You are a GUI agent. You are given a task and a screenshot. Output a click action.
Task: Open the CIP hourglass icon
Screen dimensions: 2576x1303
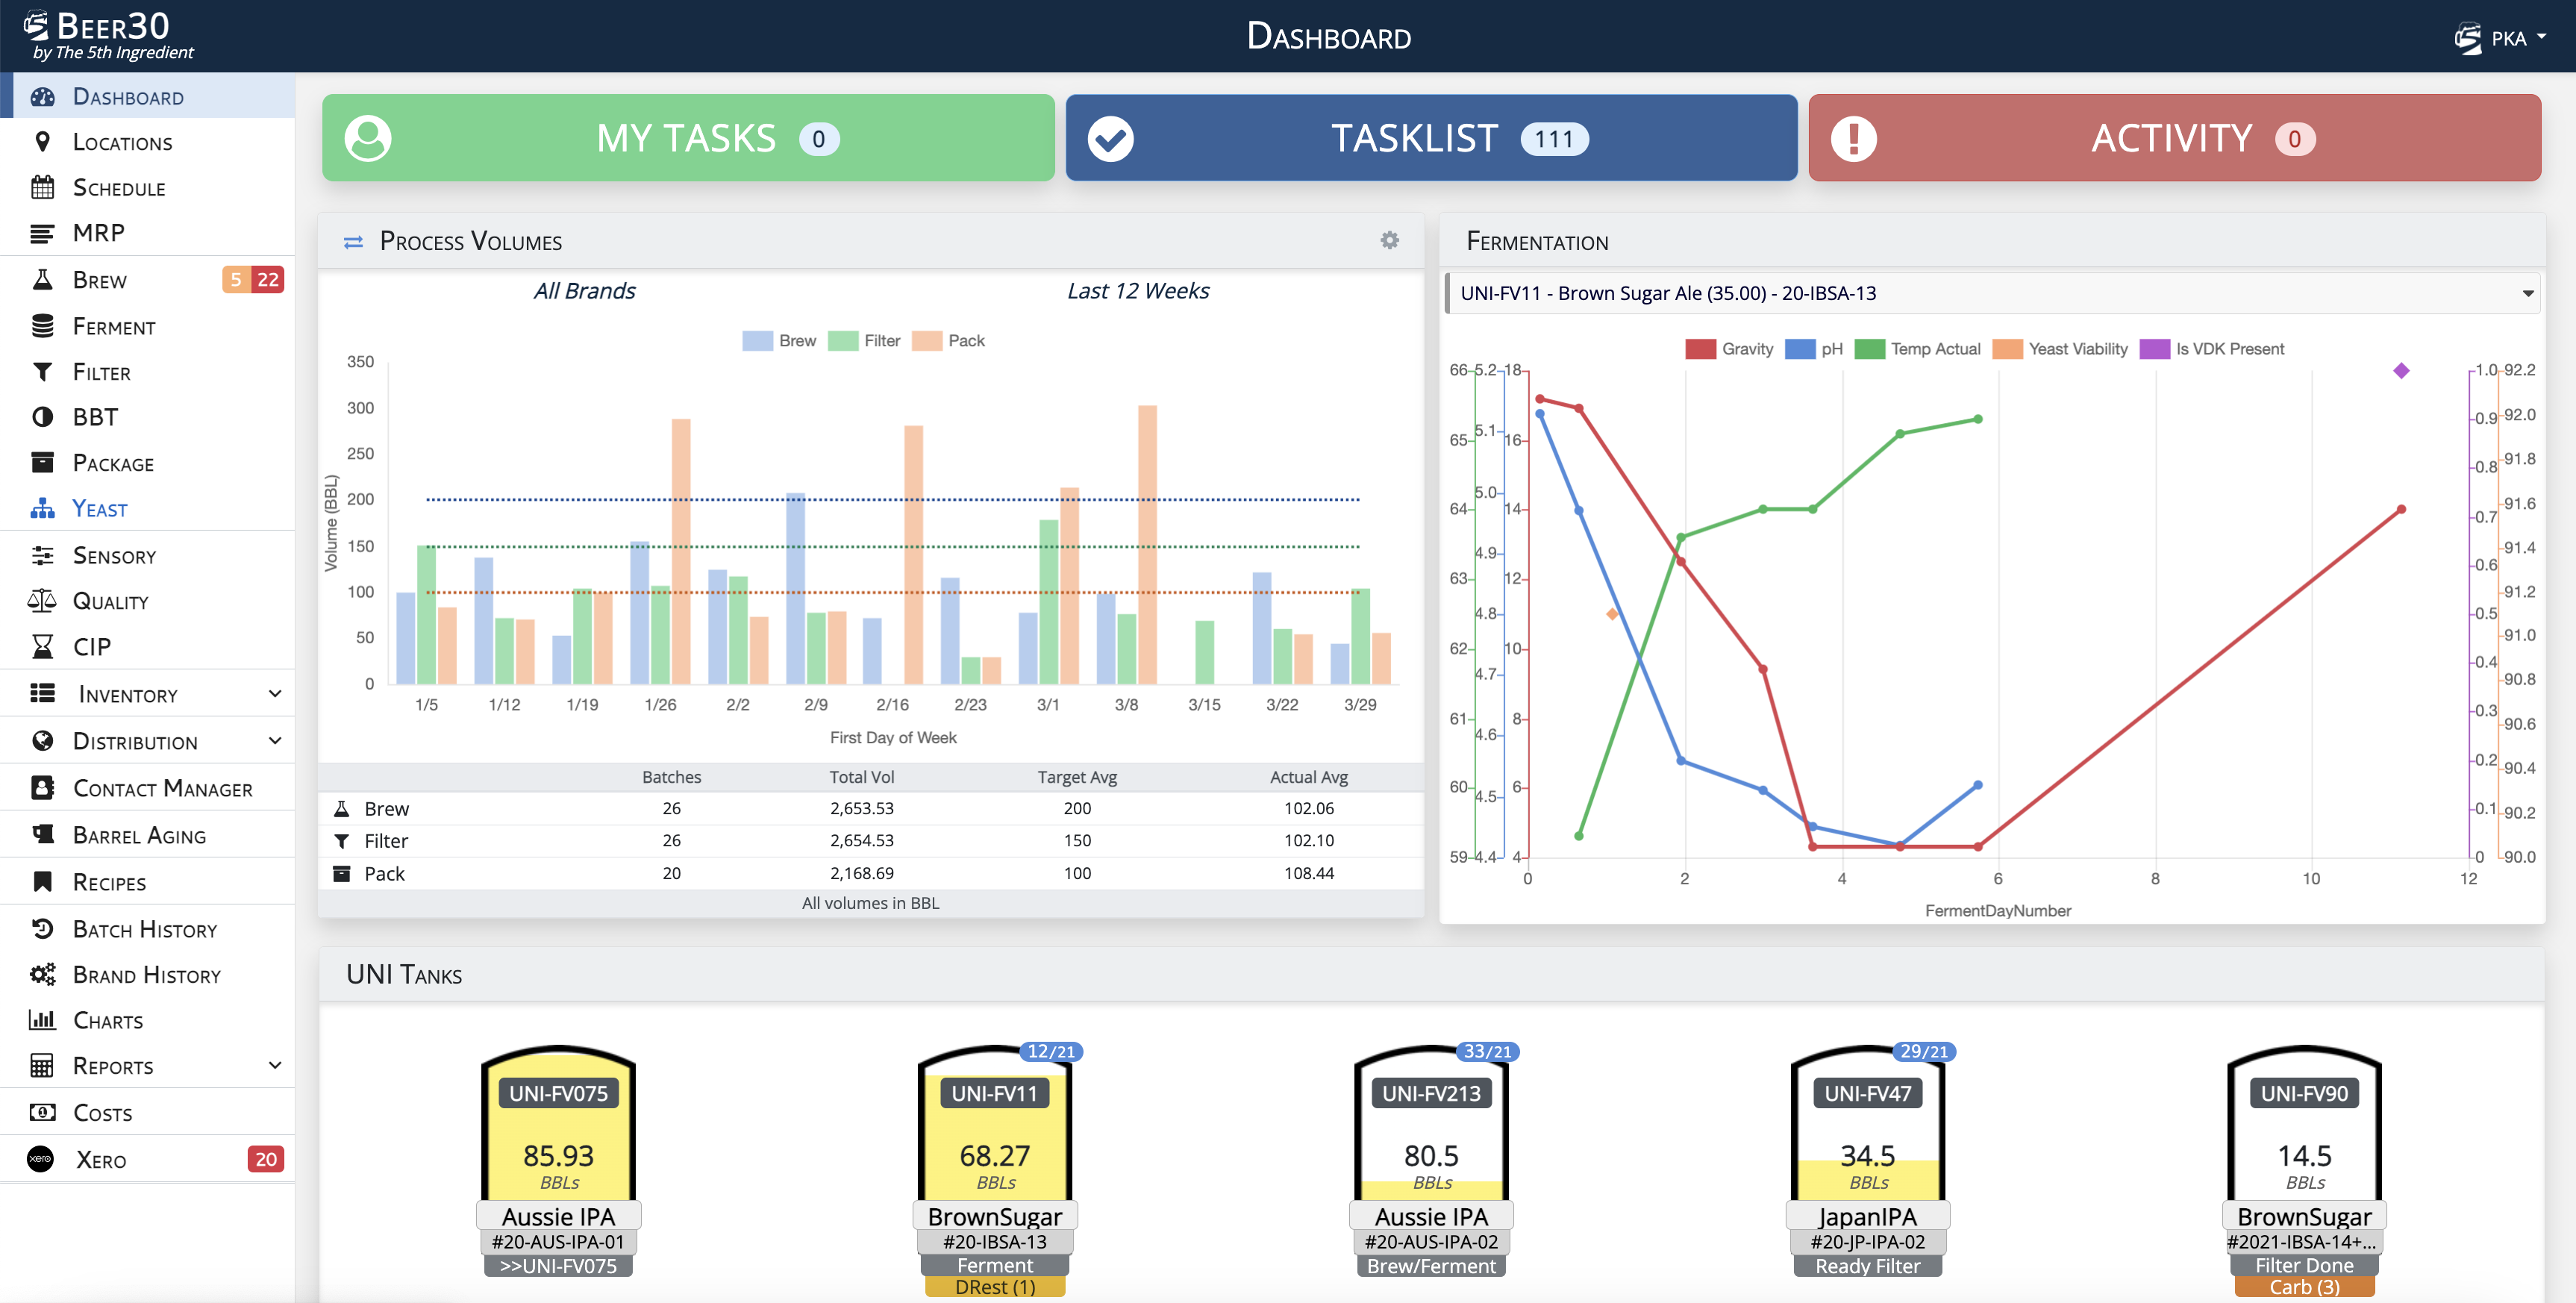pyautogui.click(x=42, y=647)
